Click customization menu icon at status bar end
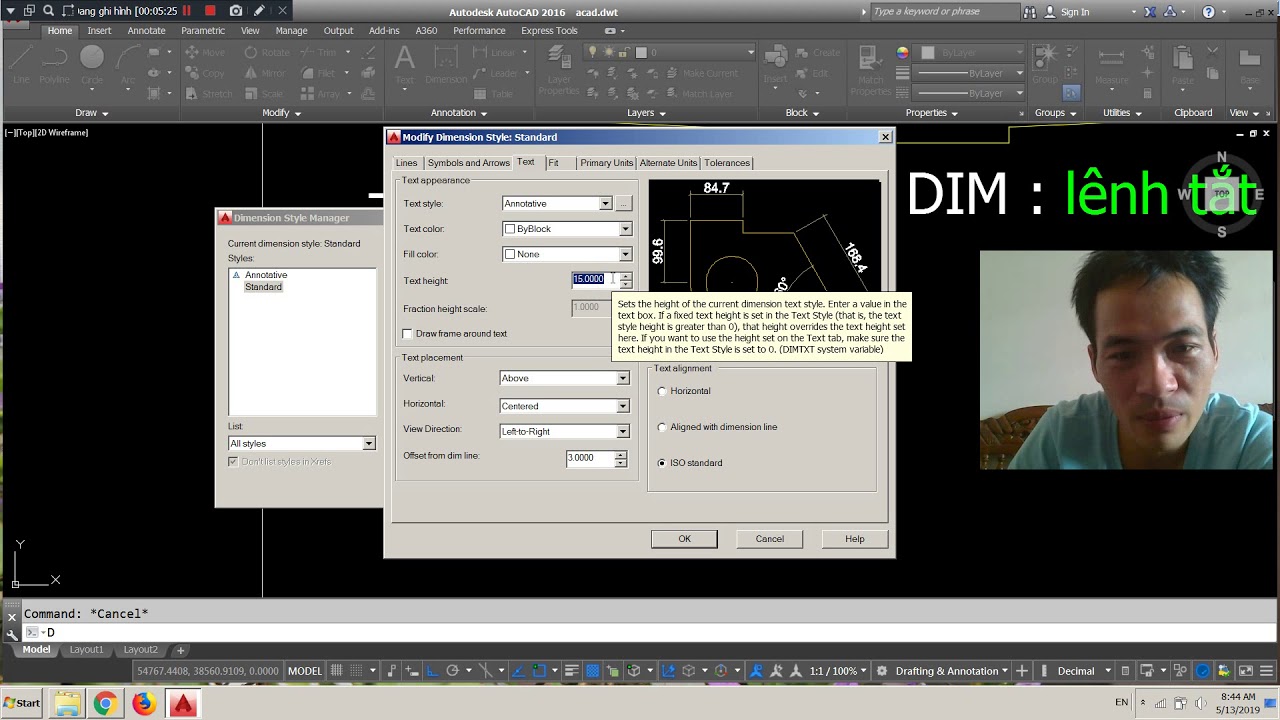The width and height of the screenshot is (1280, 720). (1268, 671)
